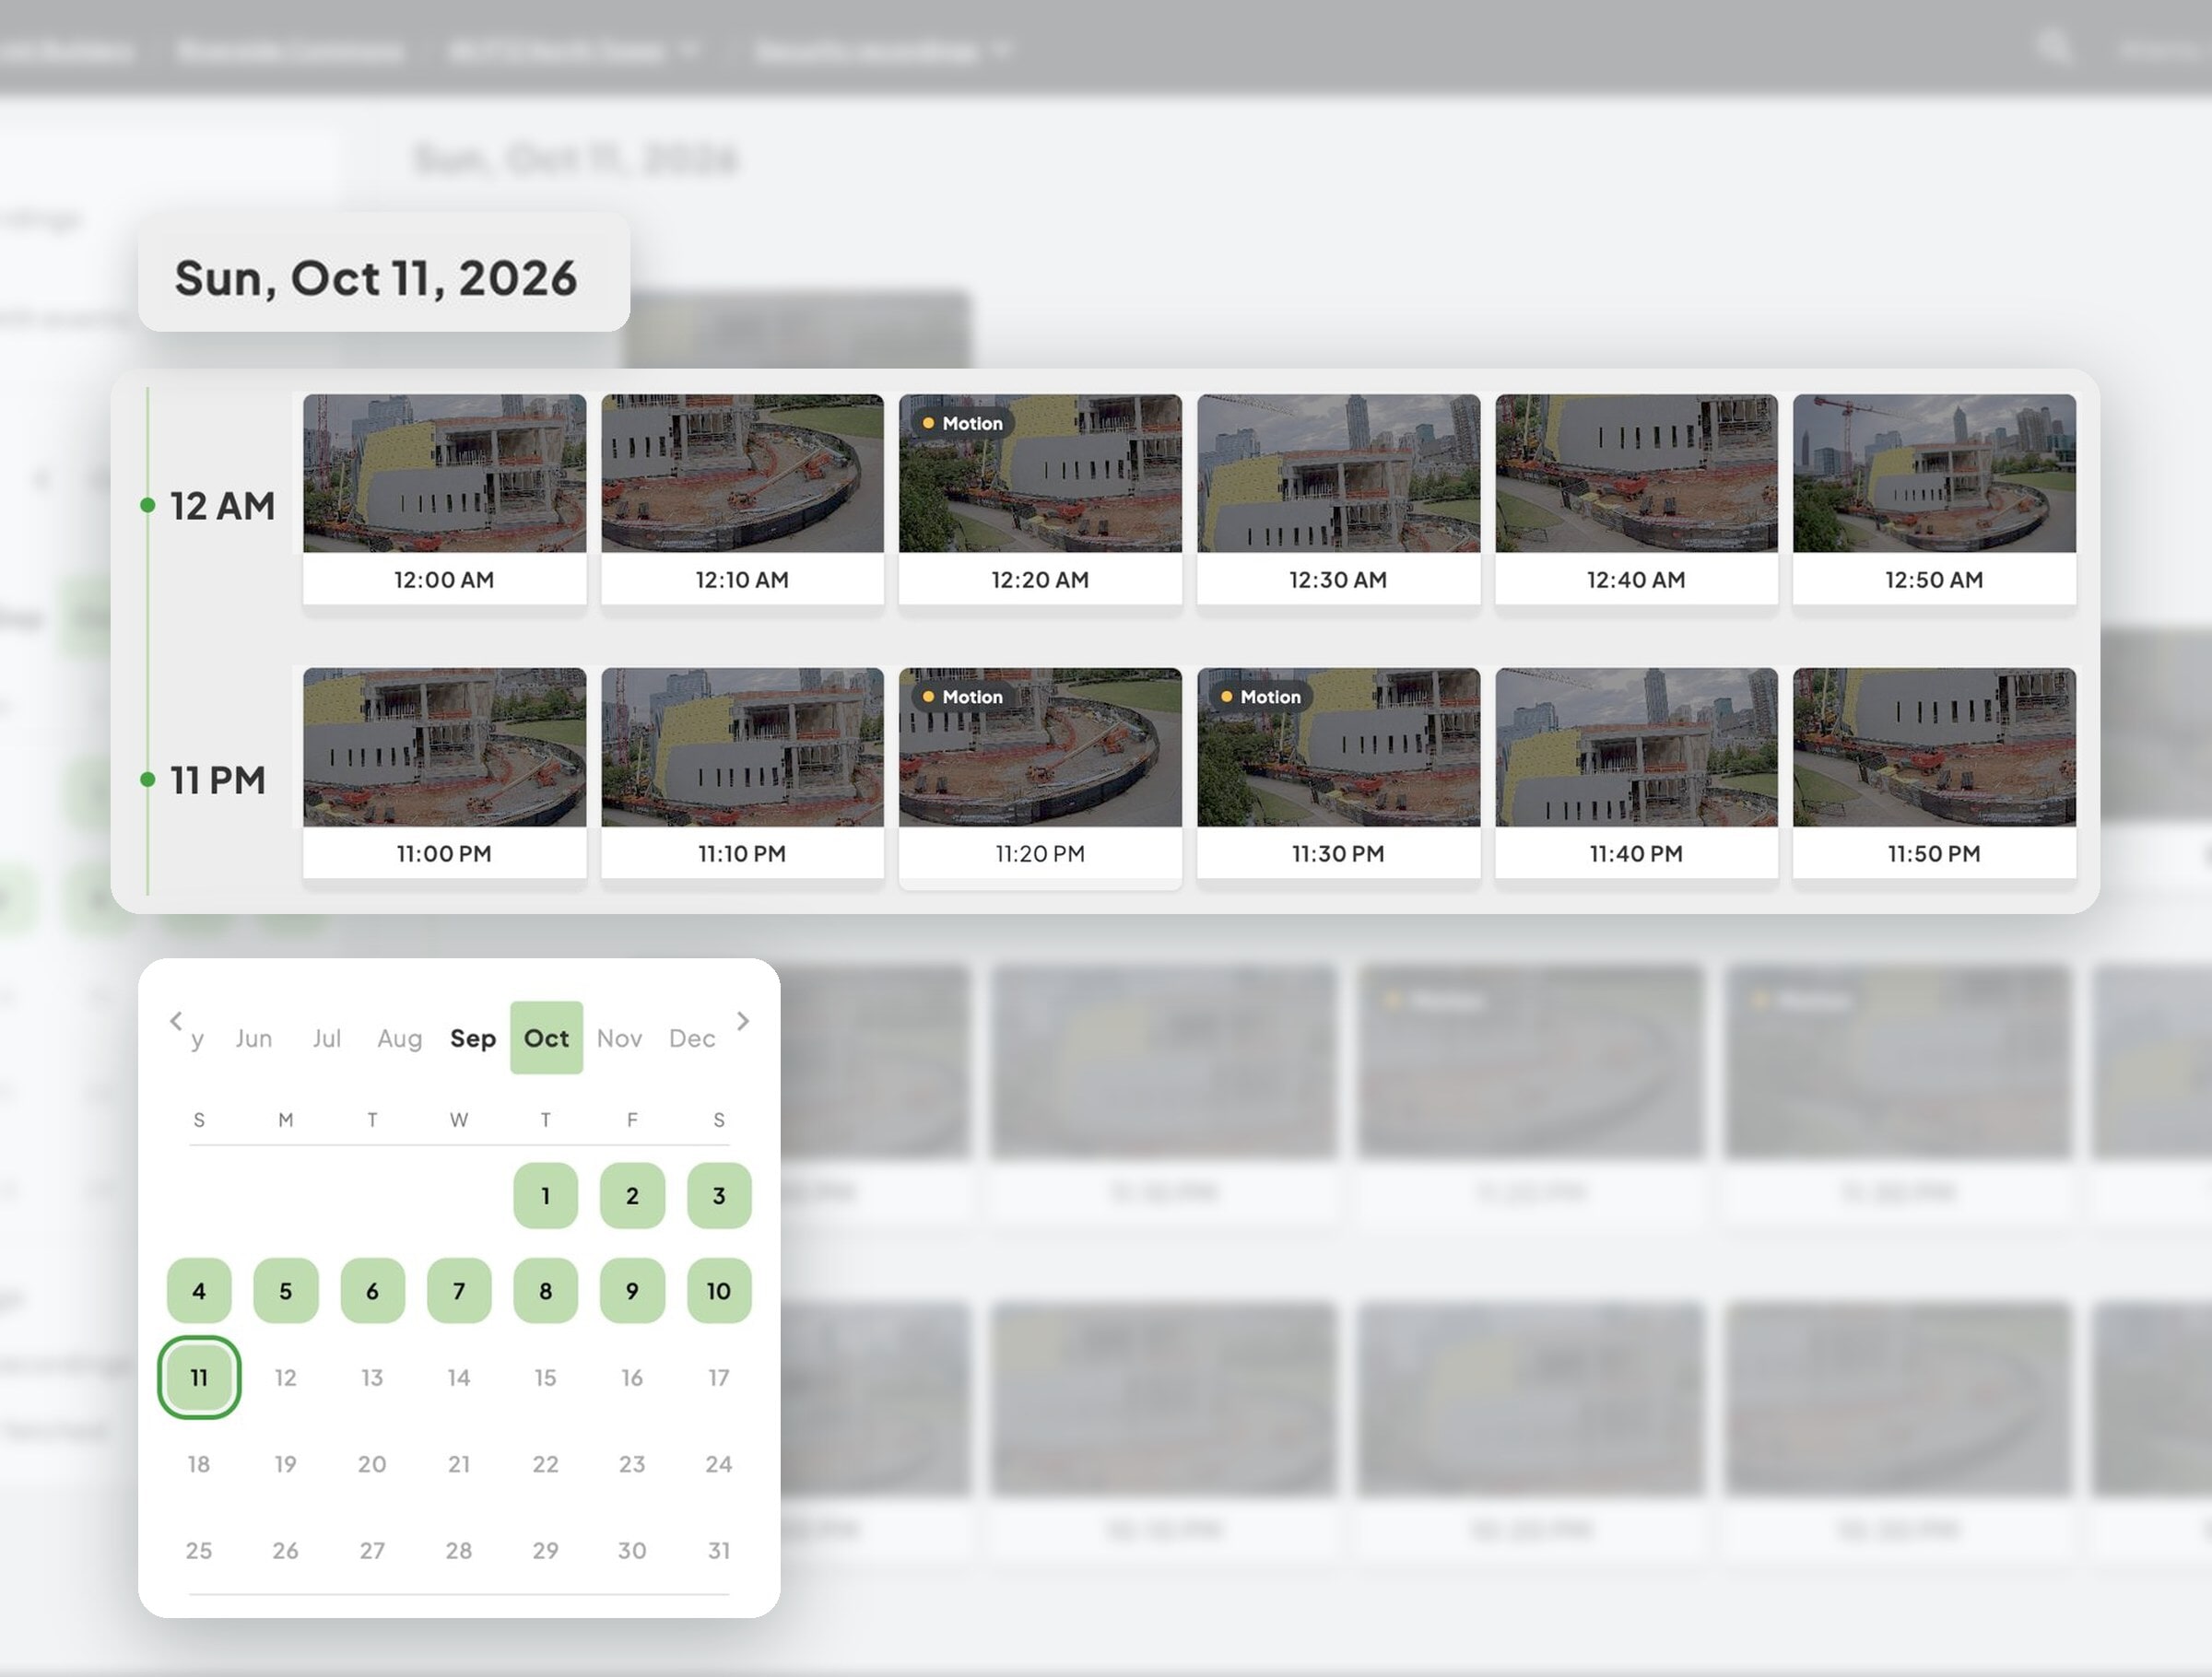Pick October 6 in the calendar
Screen dimensions: 2212x1677
372,1291
